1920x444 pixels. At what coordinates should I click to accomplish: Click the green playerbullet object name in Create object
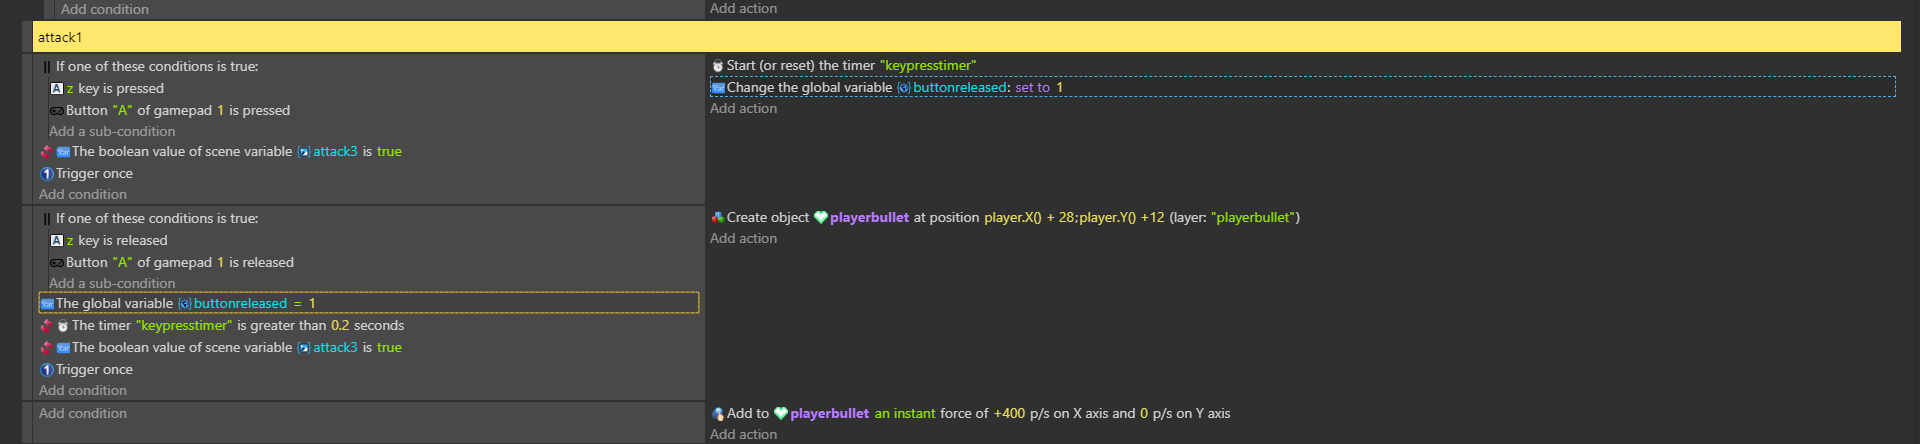tap(869, 218)
